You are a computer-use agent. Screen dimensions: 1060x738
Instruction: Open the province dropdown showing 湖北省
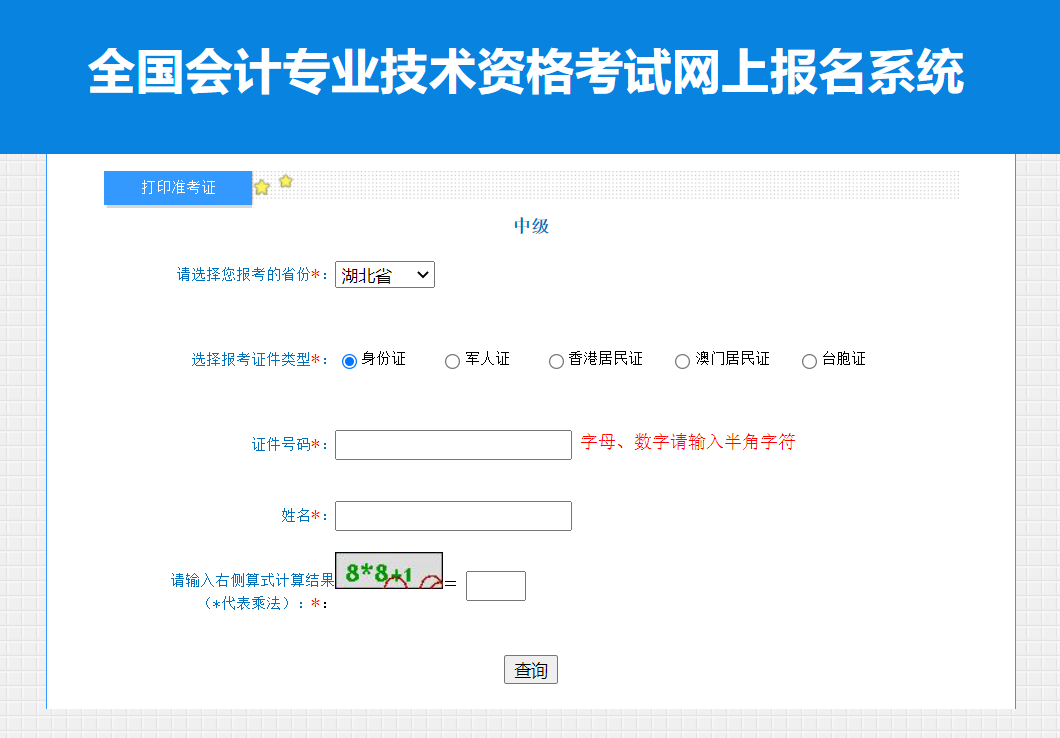click(x=384, y=274)
